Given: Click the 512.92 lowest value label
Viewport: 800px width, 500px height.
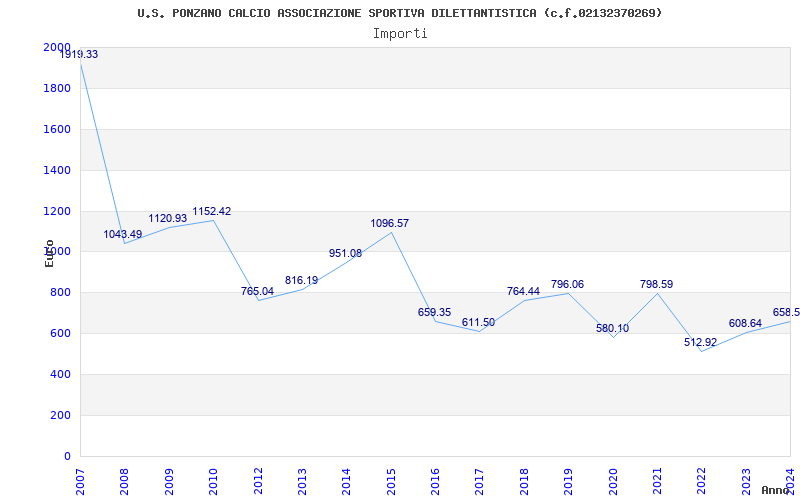Looking at the screenshot, I should click(x=701, y=342).
